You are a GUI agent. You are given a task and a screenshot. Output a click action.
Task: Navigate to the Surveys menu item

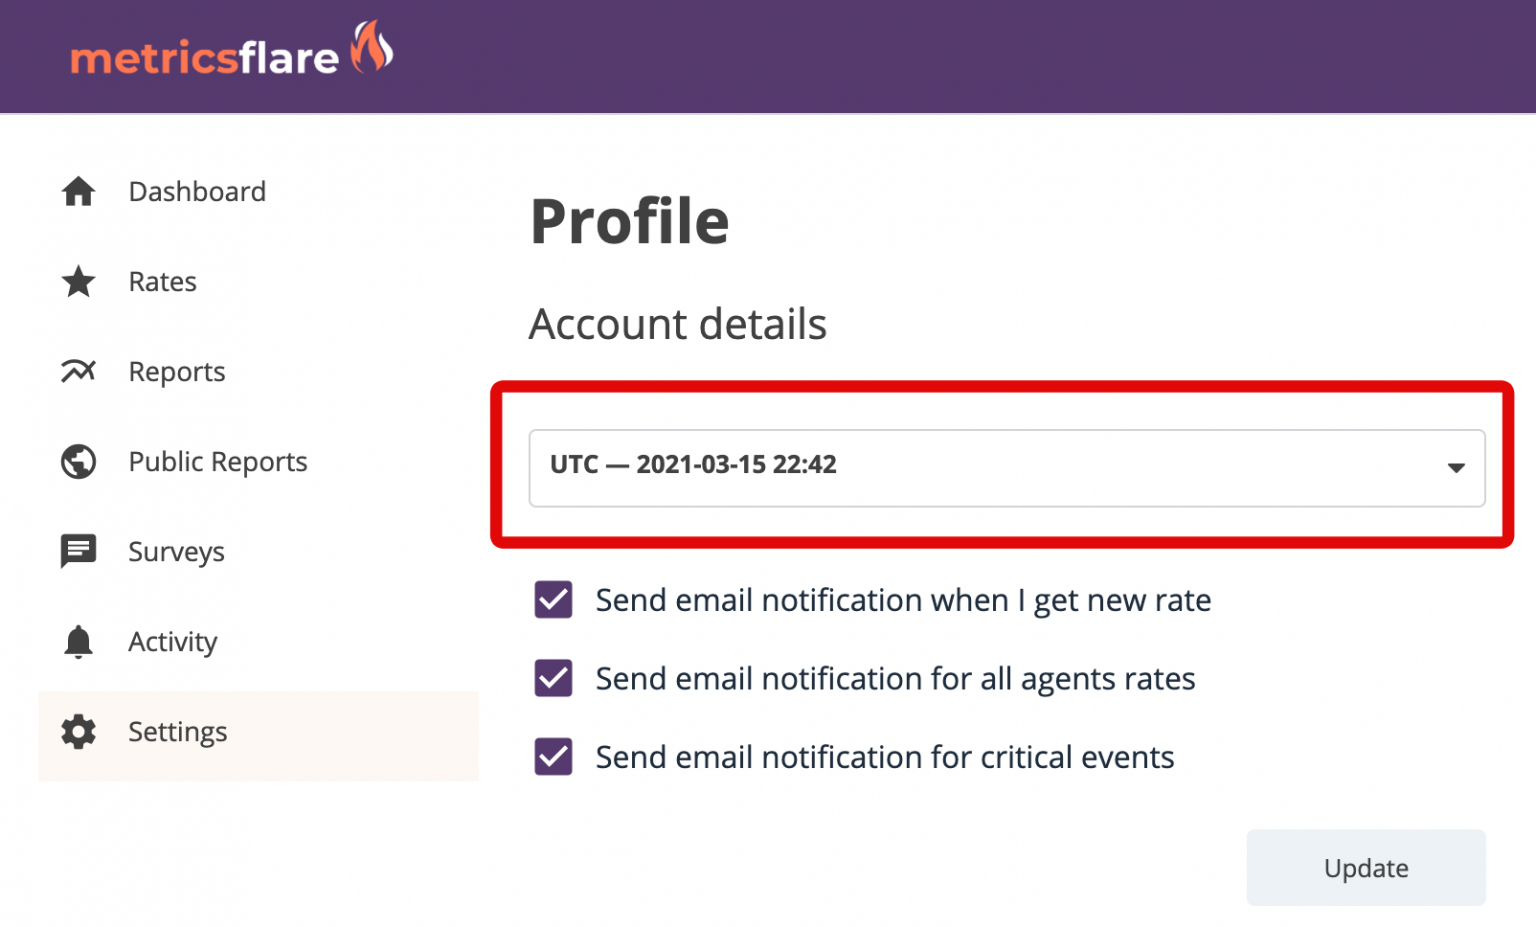point(176,551)
